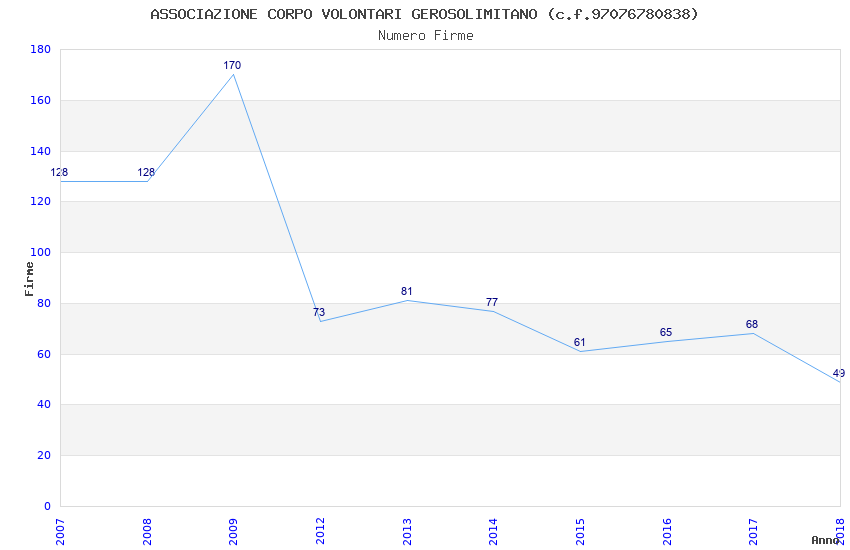Click the 2013 x-axis tick label
This screenshot has height=550, width=850.
point(407,532)
